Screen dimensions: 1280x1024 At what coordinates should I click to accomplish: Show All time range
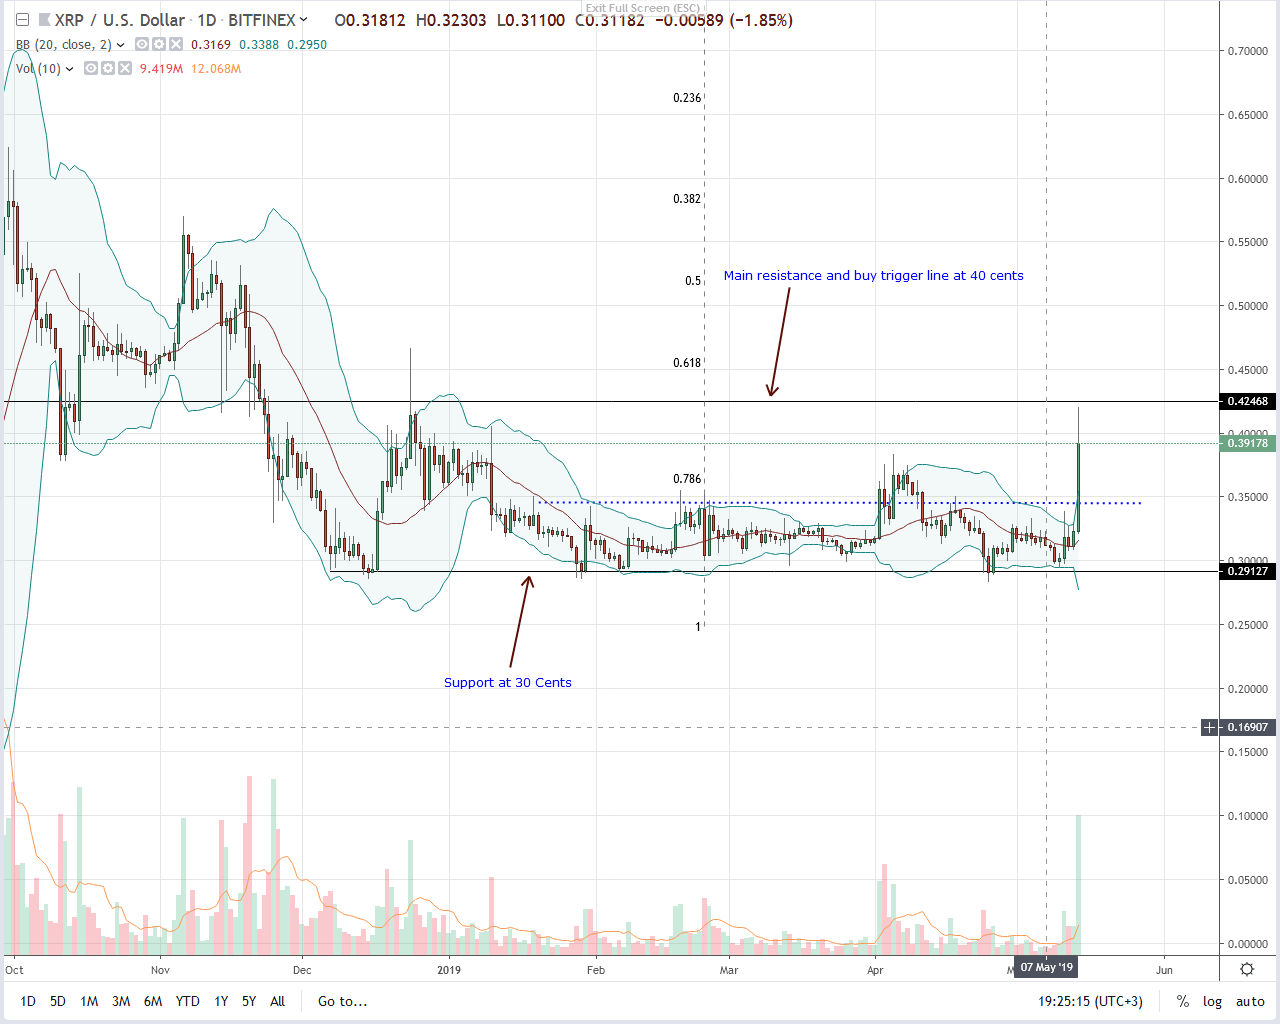tap(278, 1001)
